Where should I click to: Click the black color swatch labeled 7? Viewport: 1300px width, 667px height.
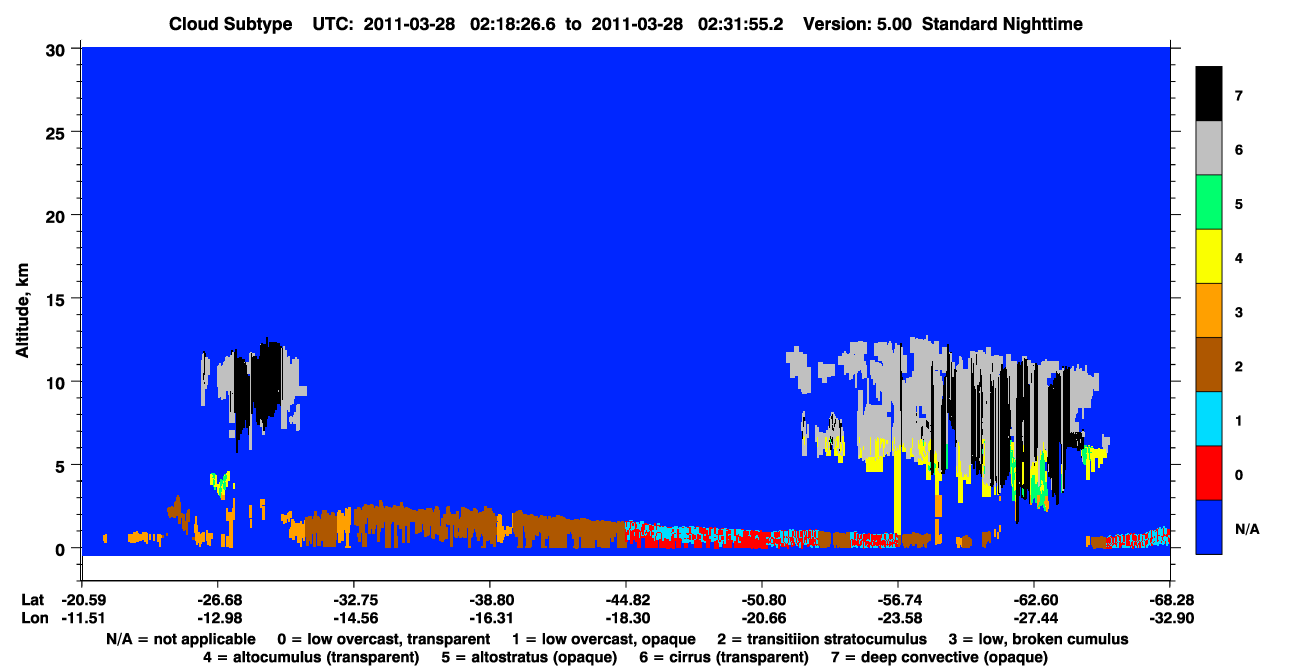pos(1209,94)
